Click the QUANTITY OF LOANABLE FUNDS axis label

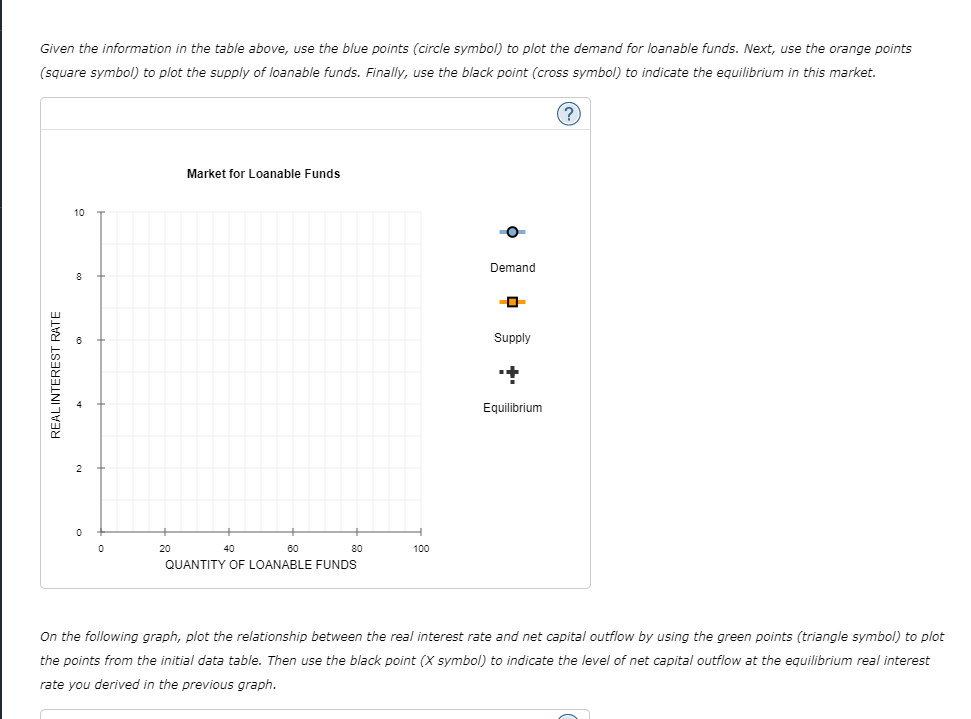[x=262, y=564]
